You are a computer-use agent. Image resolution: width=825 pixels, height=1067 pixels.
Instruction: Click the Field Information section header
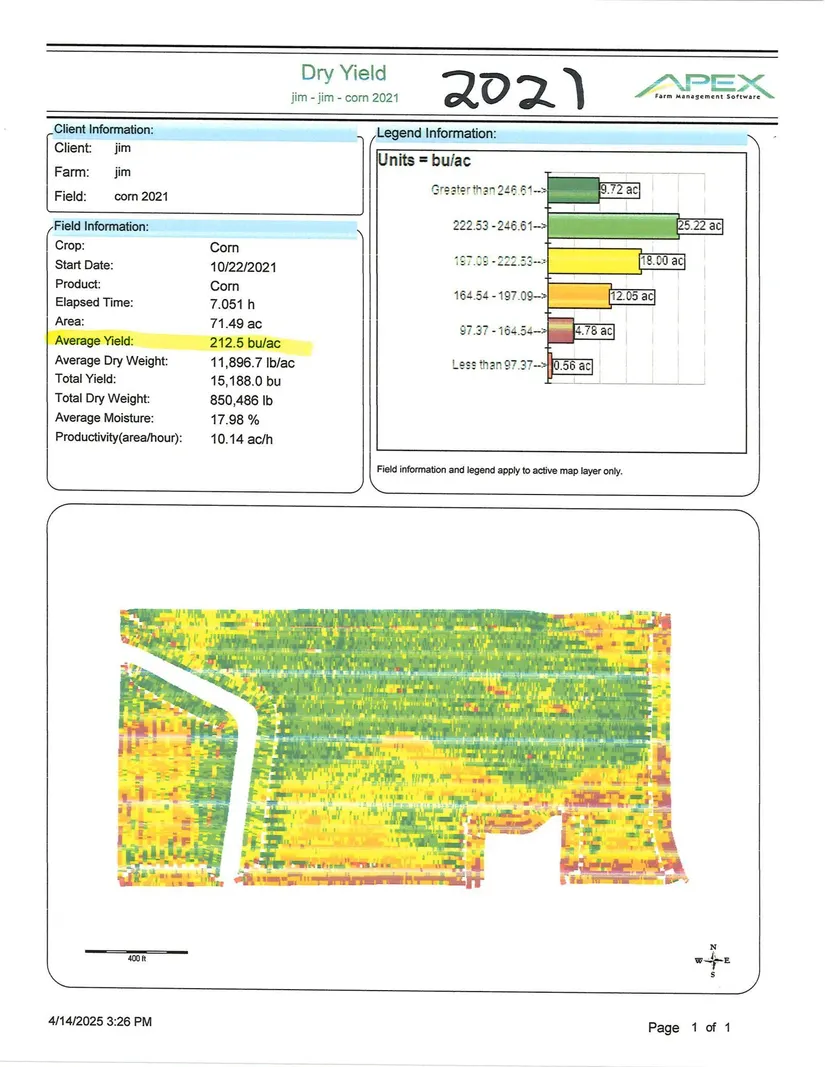click(101, 226)
